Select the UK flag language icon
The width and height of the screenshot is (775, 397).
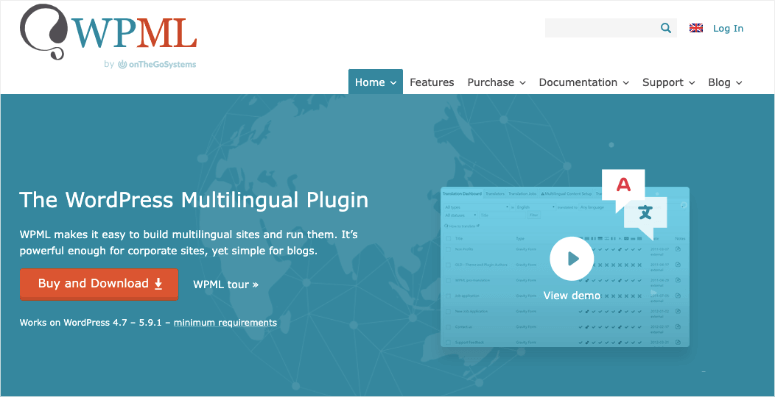click(x=696, y=28)
